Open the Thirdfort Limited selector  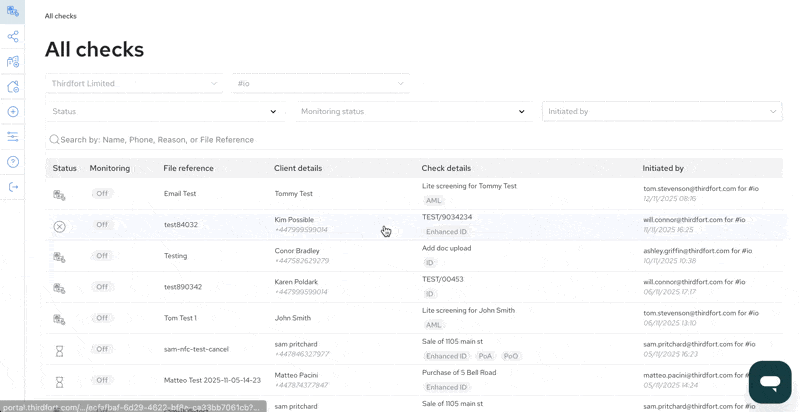[134, 83]
